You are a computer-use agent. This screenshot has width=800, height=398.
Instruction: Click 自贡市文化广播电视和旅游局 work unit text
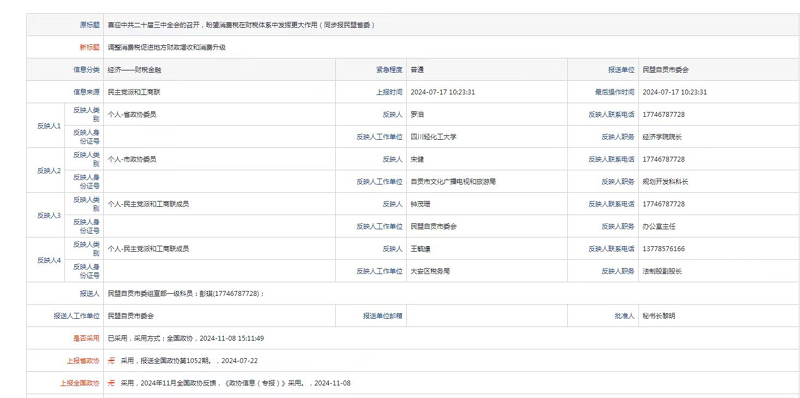coord(453,182)
